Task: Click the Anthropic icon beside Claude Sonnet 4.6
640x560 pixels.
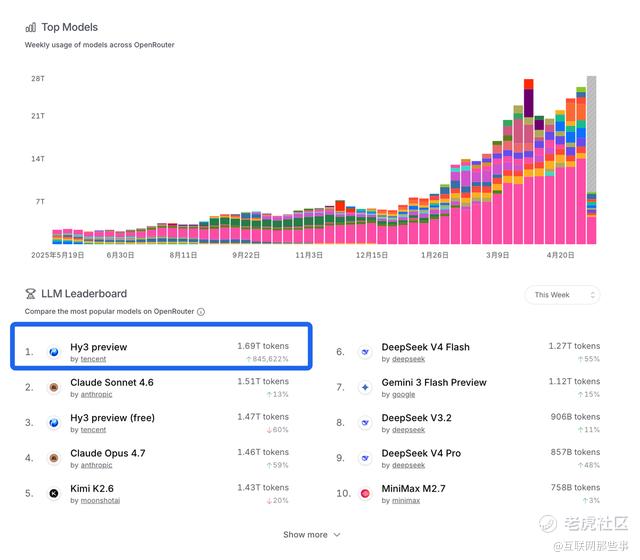Action: (x=53, y=387)
